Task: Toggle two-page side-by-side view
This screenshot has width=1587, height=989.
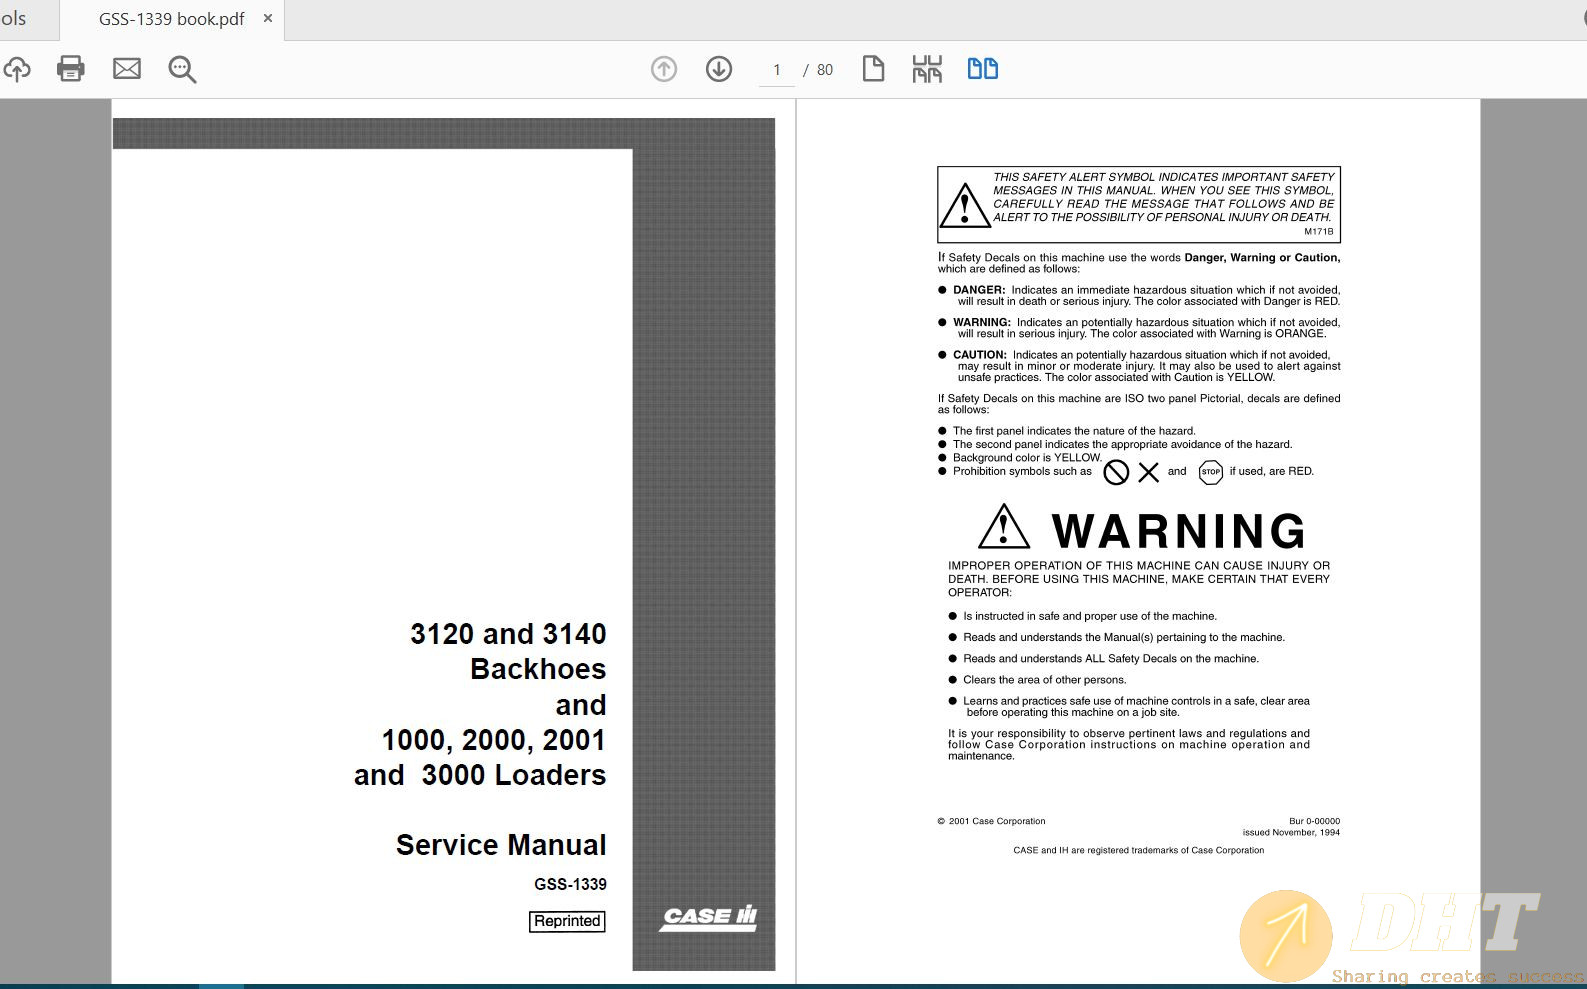Action: pyautogui.click(x=982, y=69)
